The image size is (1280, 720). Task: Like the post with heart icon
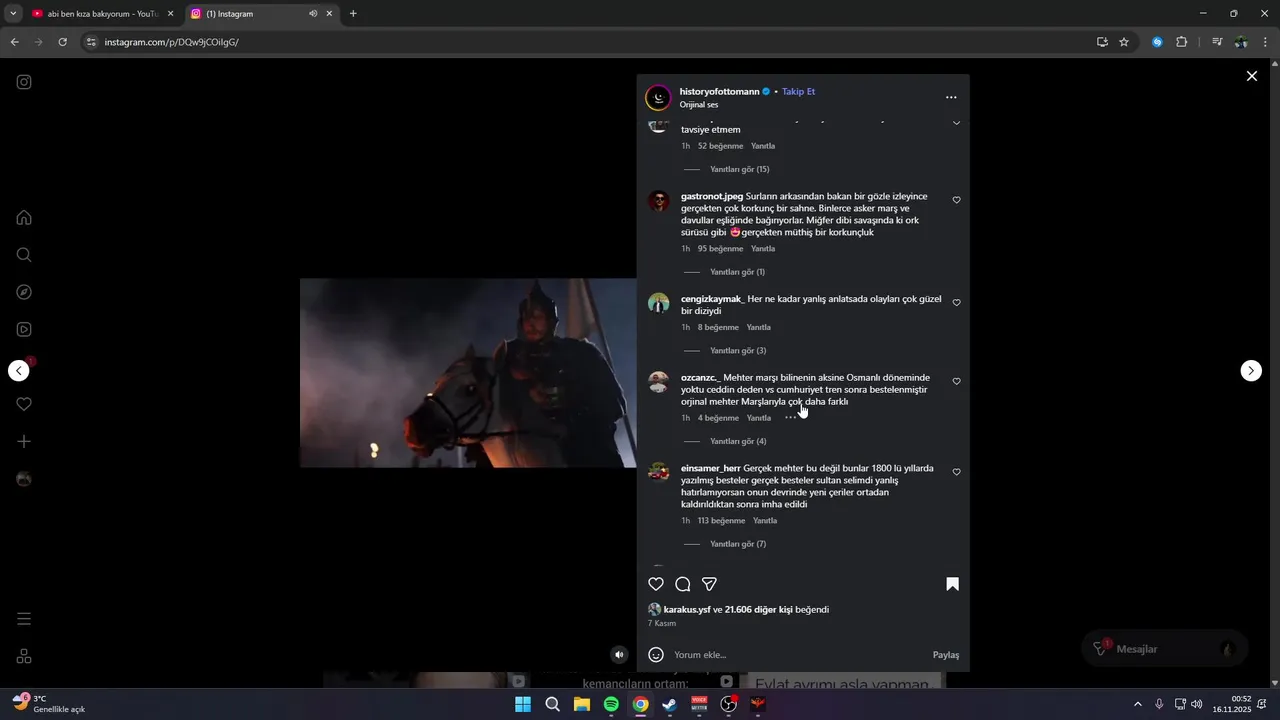click(656, 584)
